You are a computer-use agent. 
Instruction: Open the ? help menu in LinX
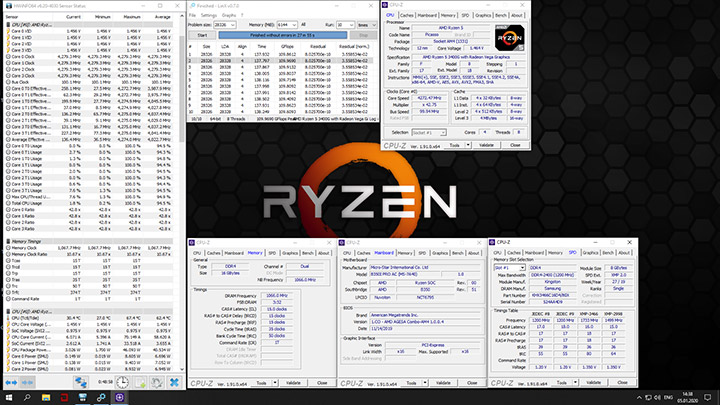pyautogui.click(x=242, y=15)
